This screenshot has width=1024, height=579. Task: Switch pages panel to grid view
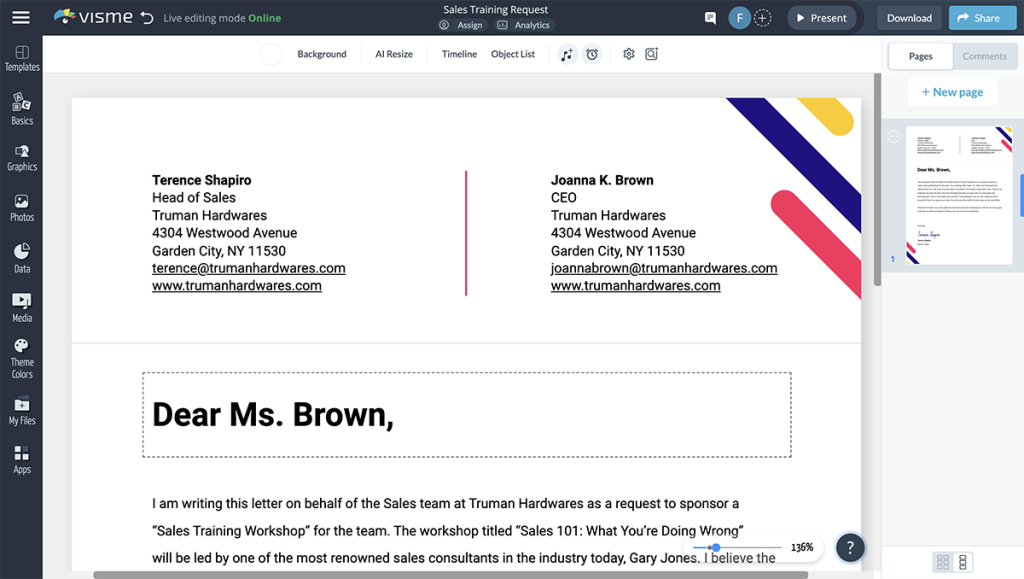tap(941, 563)
